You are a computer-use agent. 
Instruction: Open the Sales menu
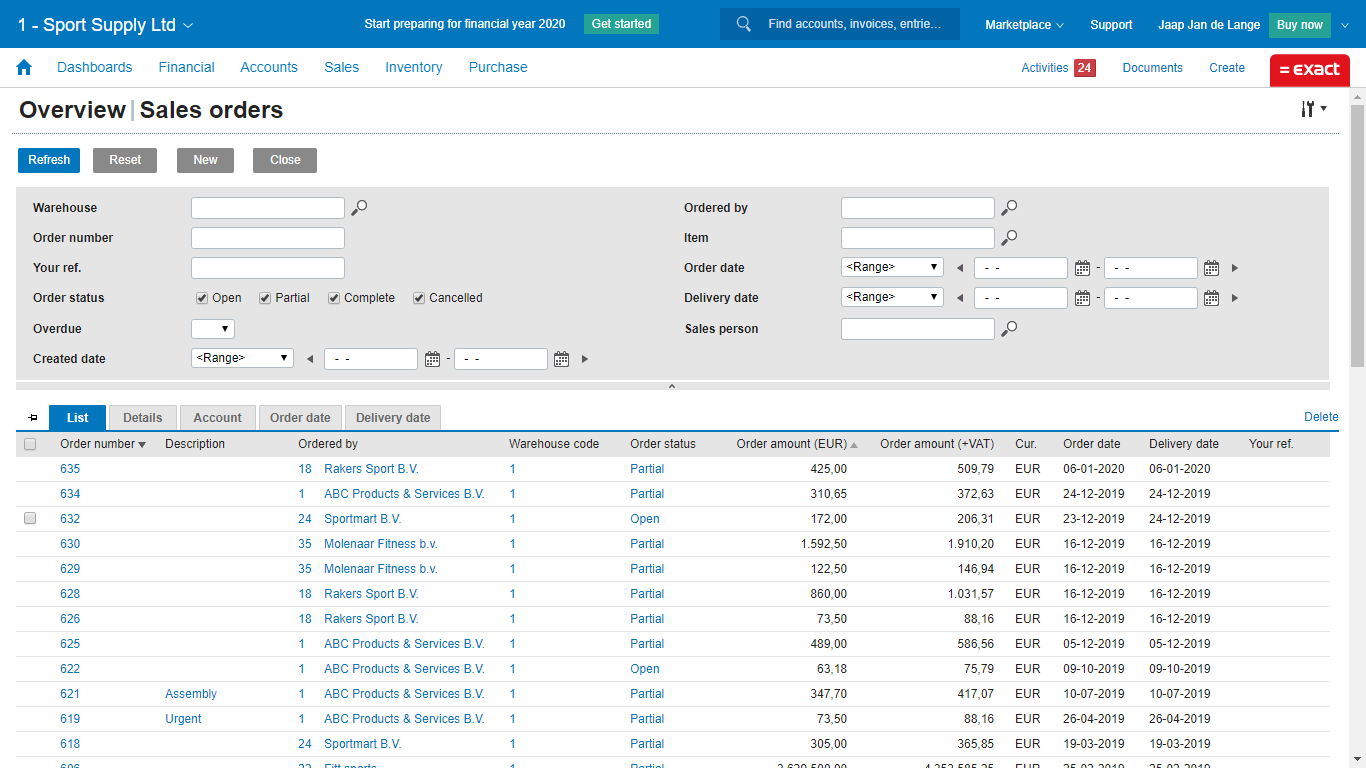click(342, 67)
